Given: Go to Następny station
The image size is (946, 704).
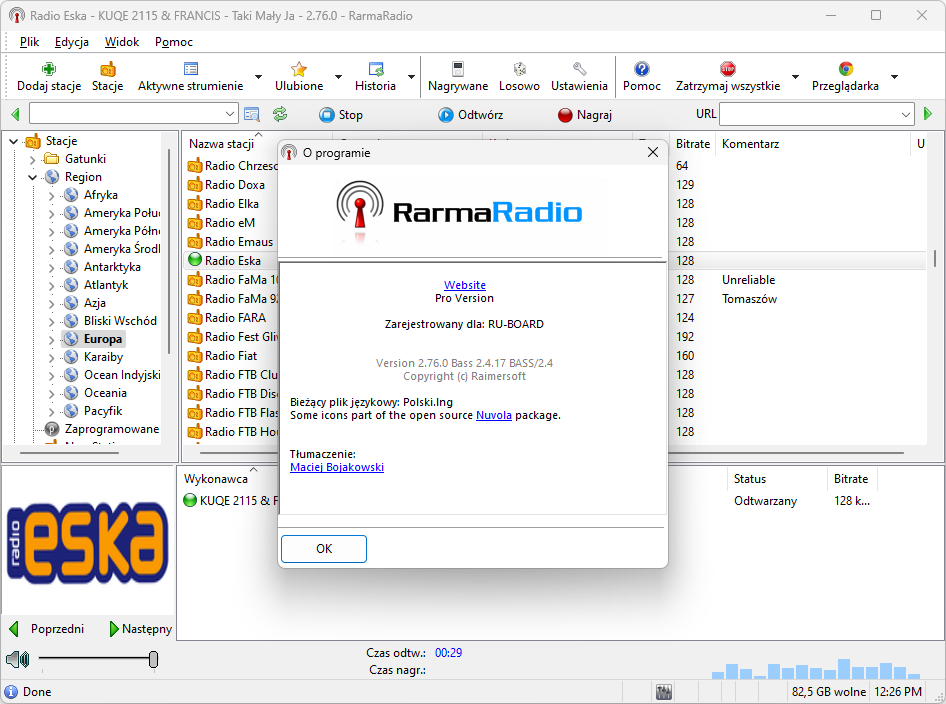Looking at the screenshot, I should tap(141, 629).
